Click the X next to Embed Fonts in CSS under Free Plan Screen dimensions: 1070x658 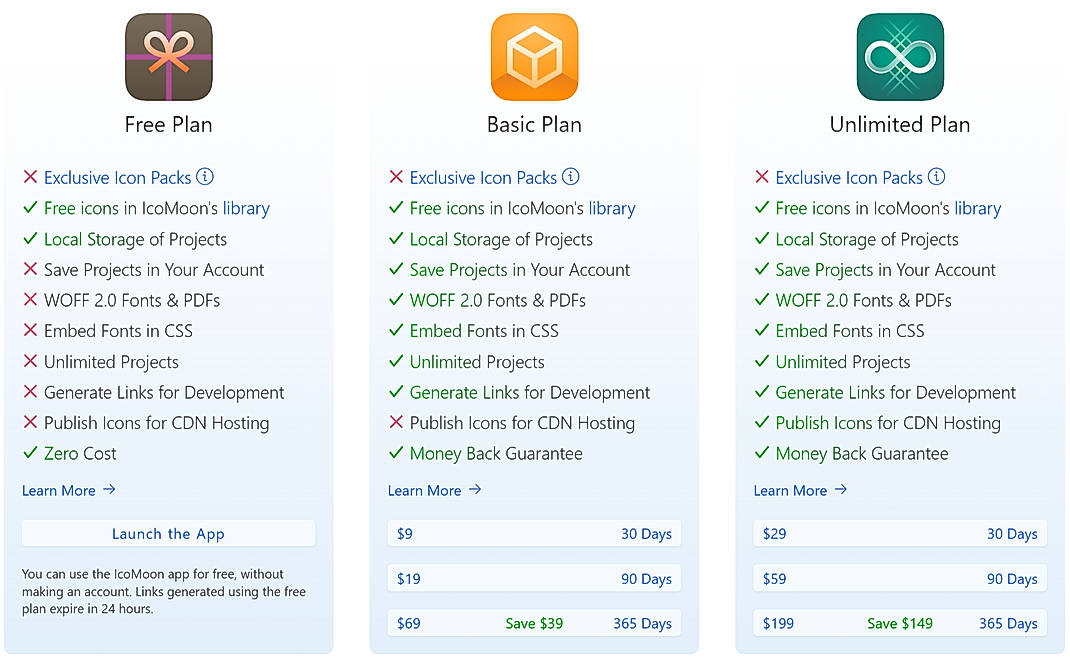[29, 331]
